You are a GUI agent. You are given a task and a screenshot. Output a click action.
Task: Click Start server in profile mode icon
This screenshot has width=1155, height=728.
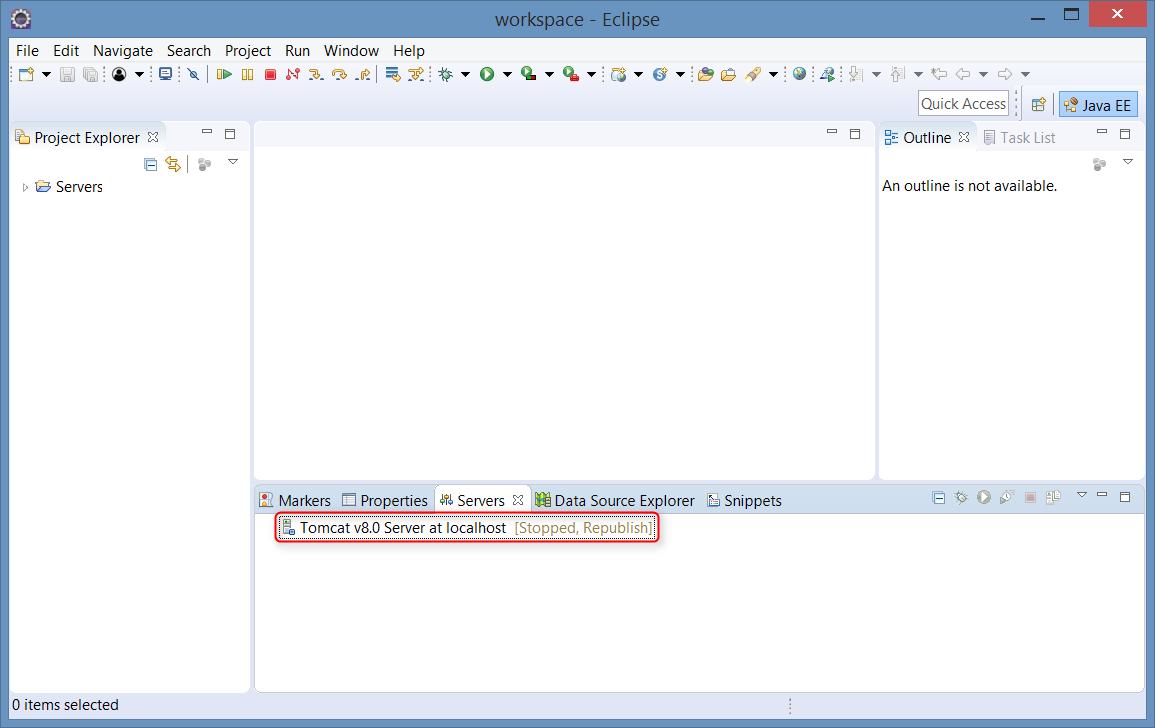(x=1007, y=498)
